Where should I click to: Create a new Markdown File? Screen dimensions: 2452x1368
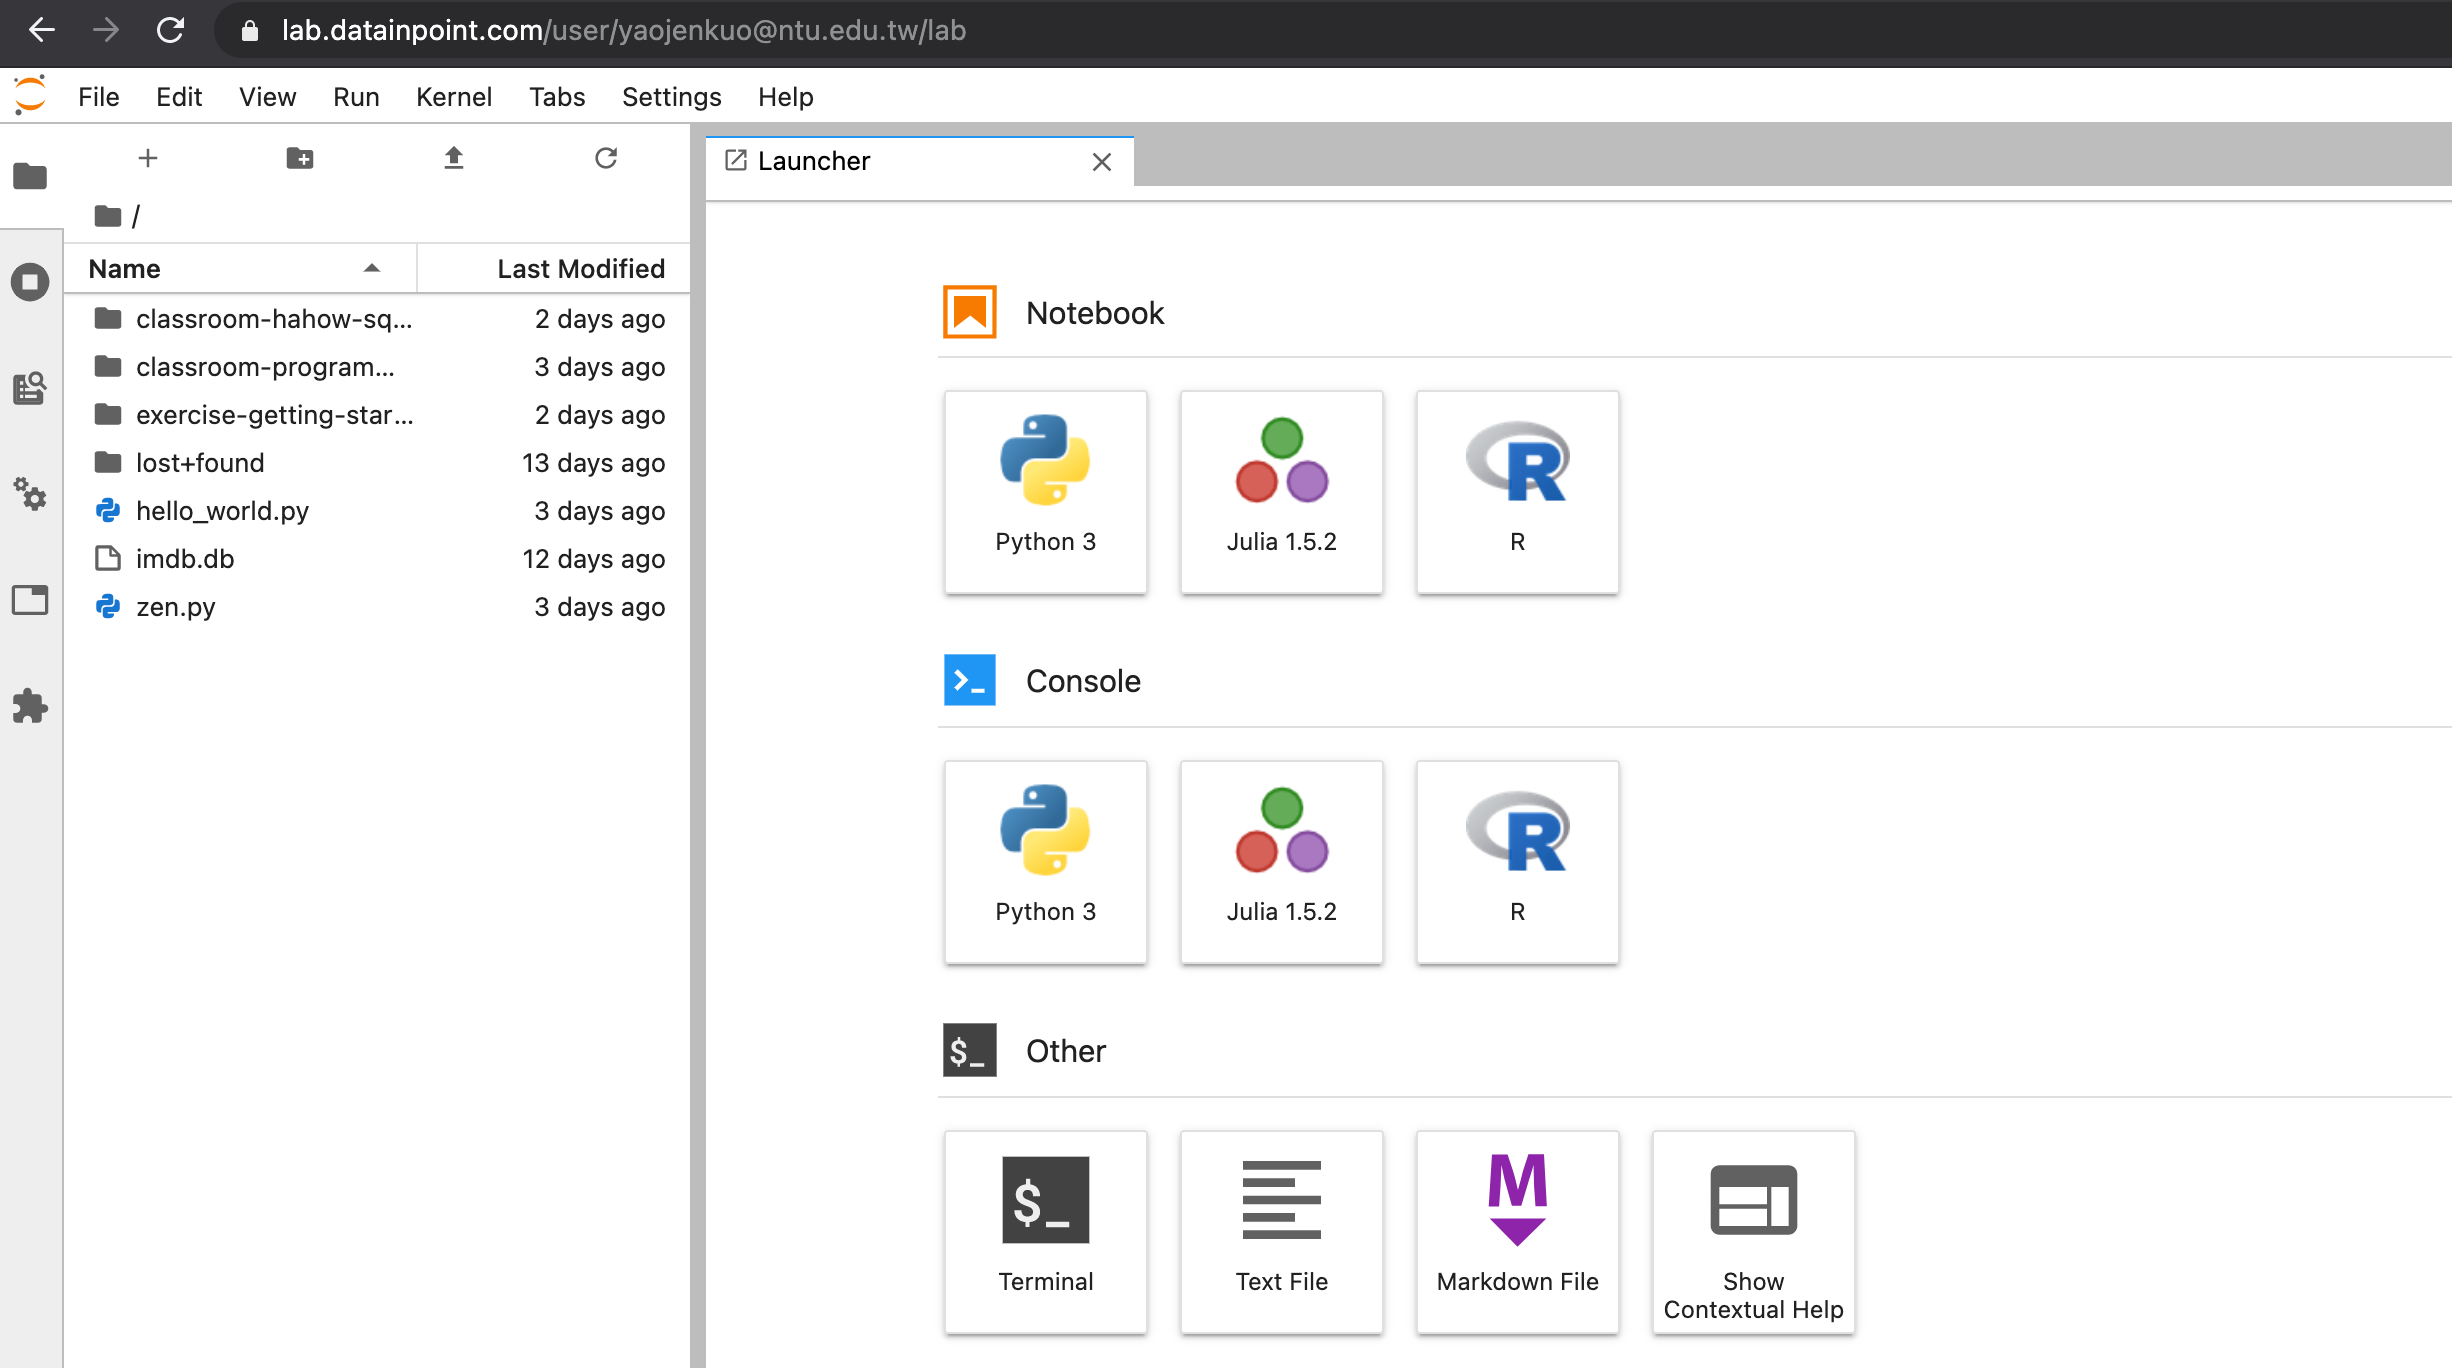(1517, 1232)
